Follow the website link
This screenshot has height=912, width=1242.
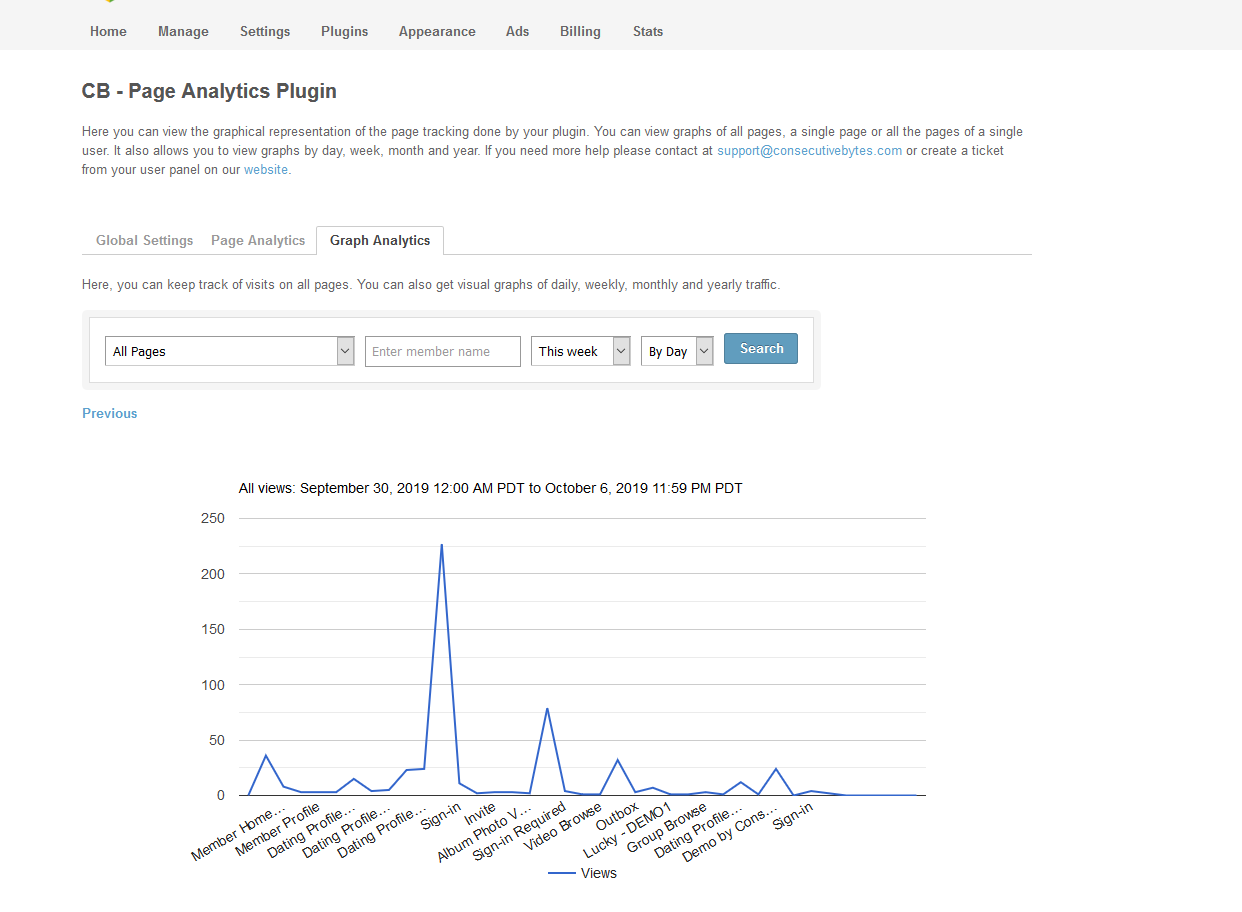pos(266,170)
